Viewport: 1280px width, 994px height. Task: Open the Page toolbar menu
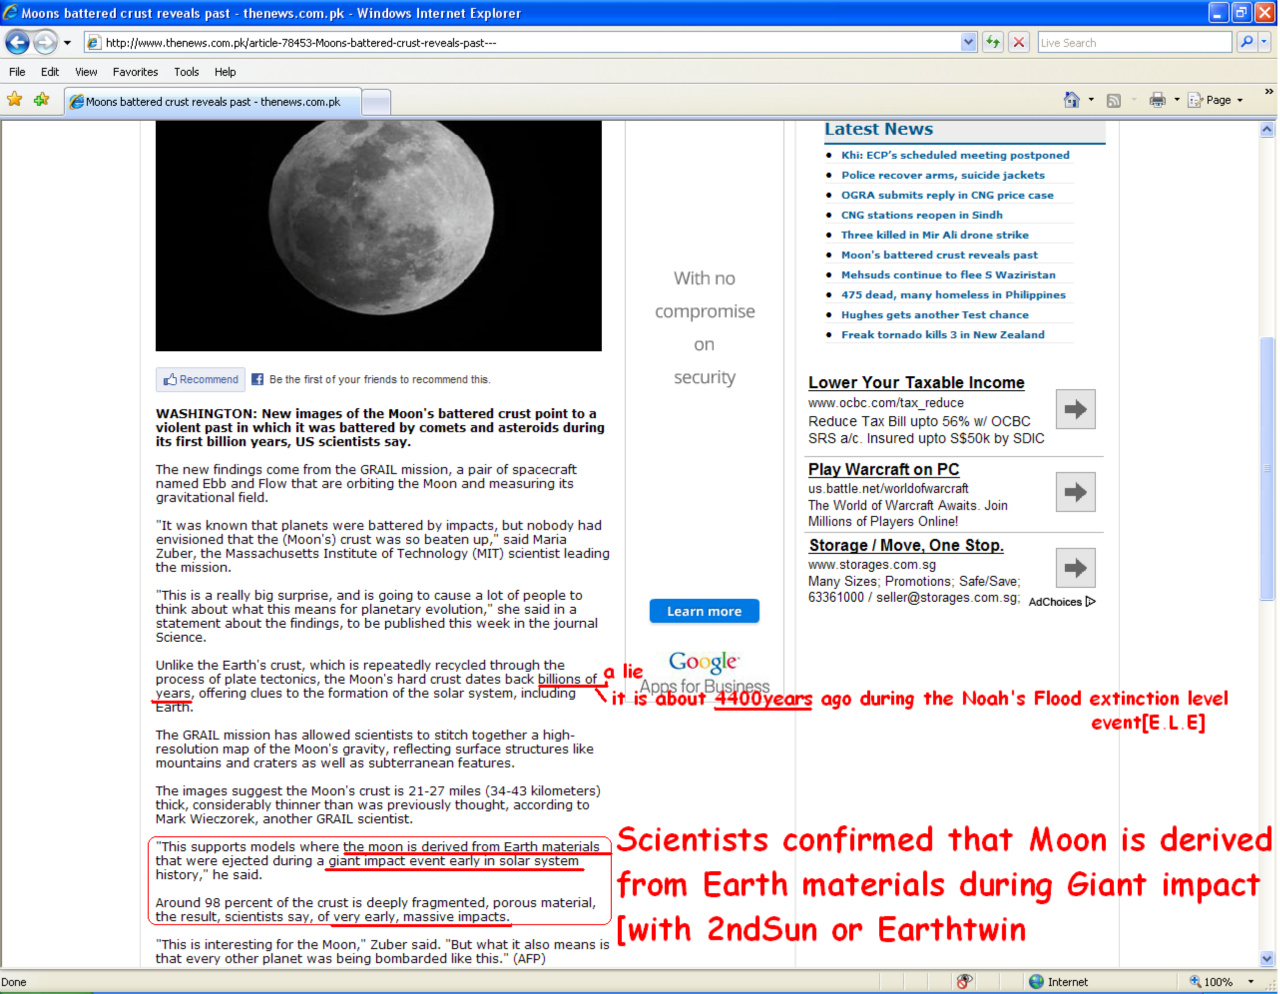[x=1215, y=100]
